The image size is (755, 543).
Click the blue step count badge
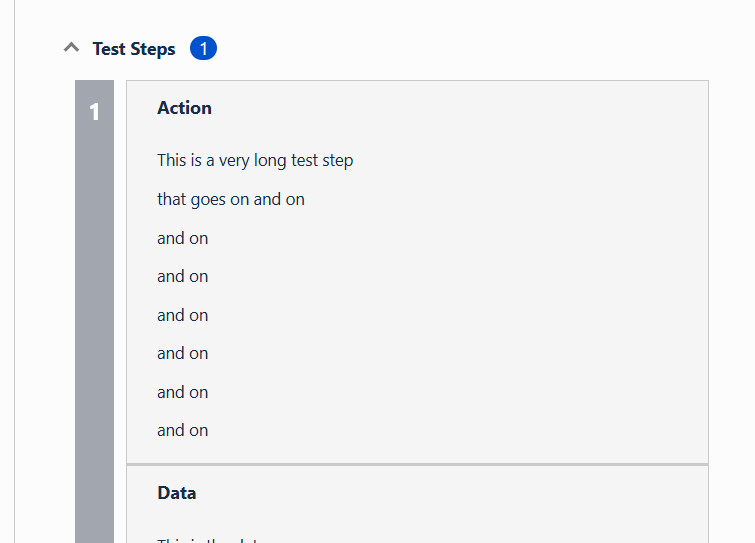click(x=203, y=48)
